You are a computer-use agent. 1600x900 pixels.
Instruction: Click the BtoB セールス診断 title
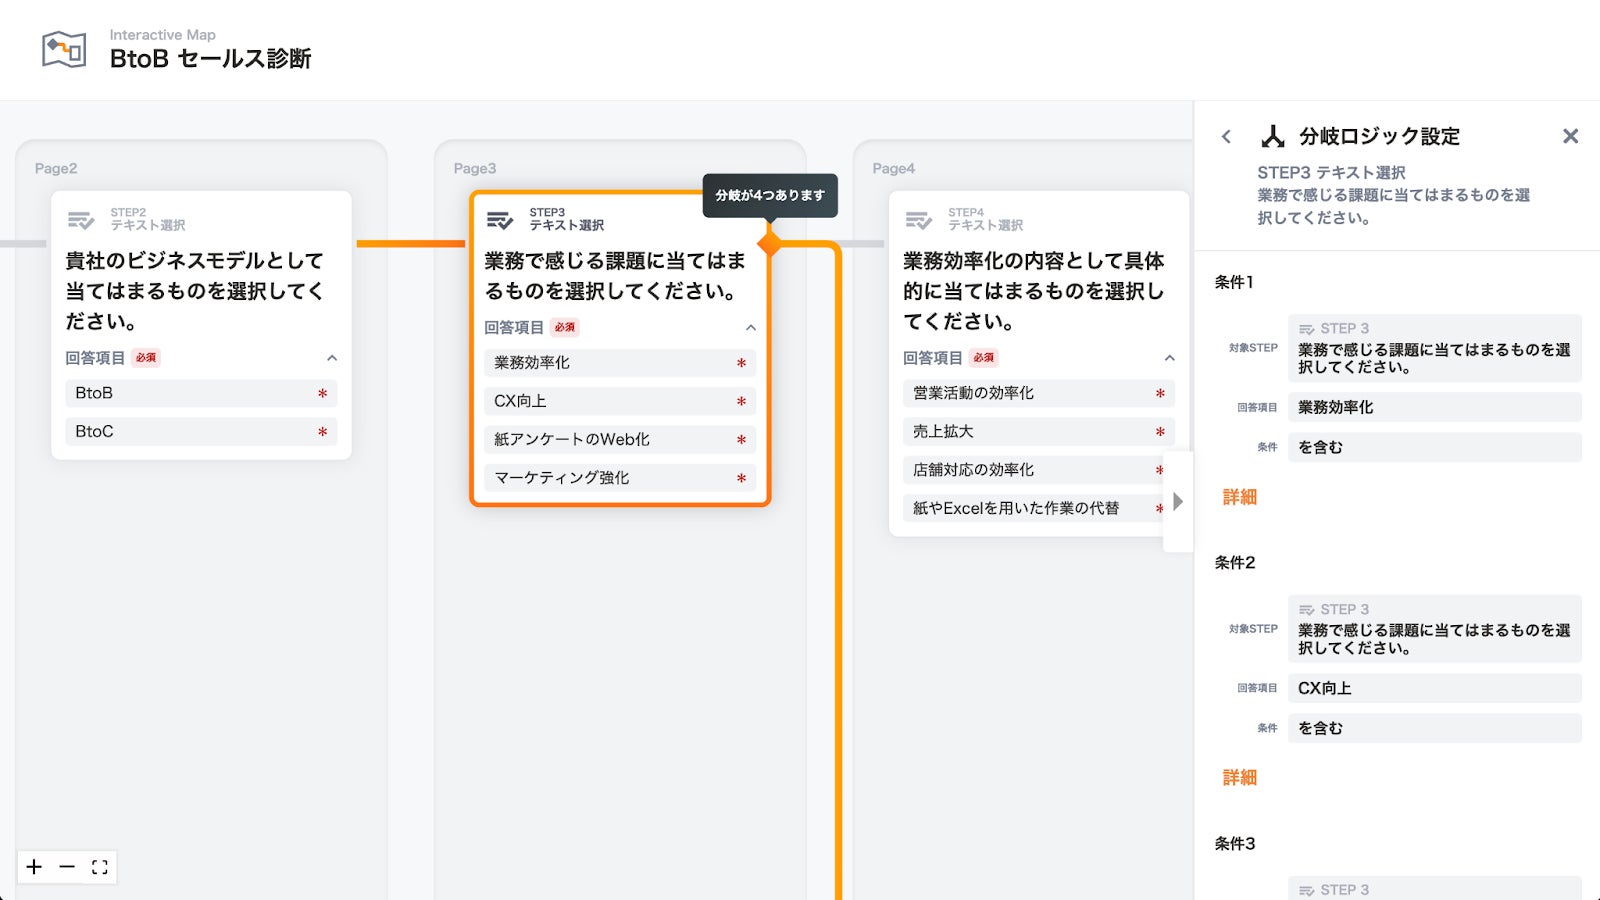[x=211, y=59]
